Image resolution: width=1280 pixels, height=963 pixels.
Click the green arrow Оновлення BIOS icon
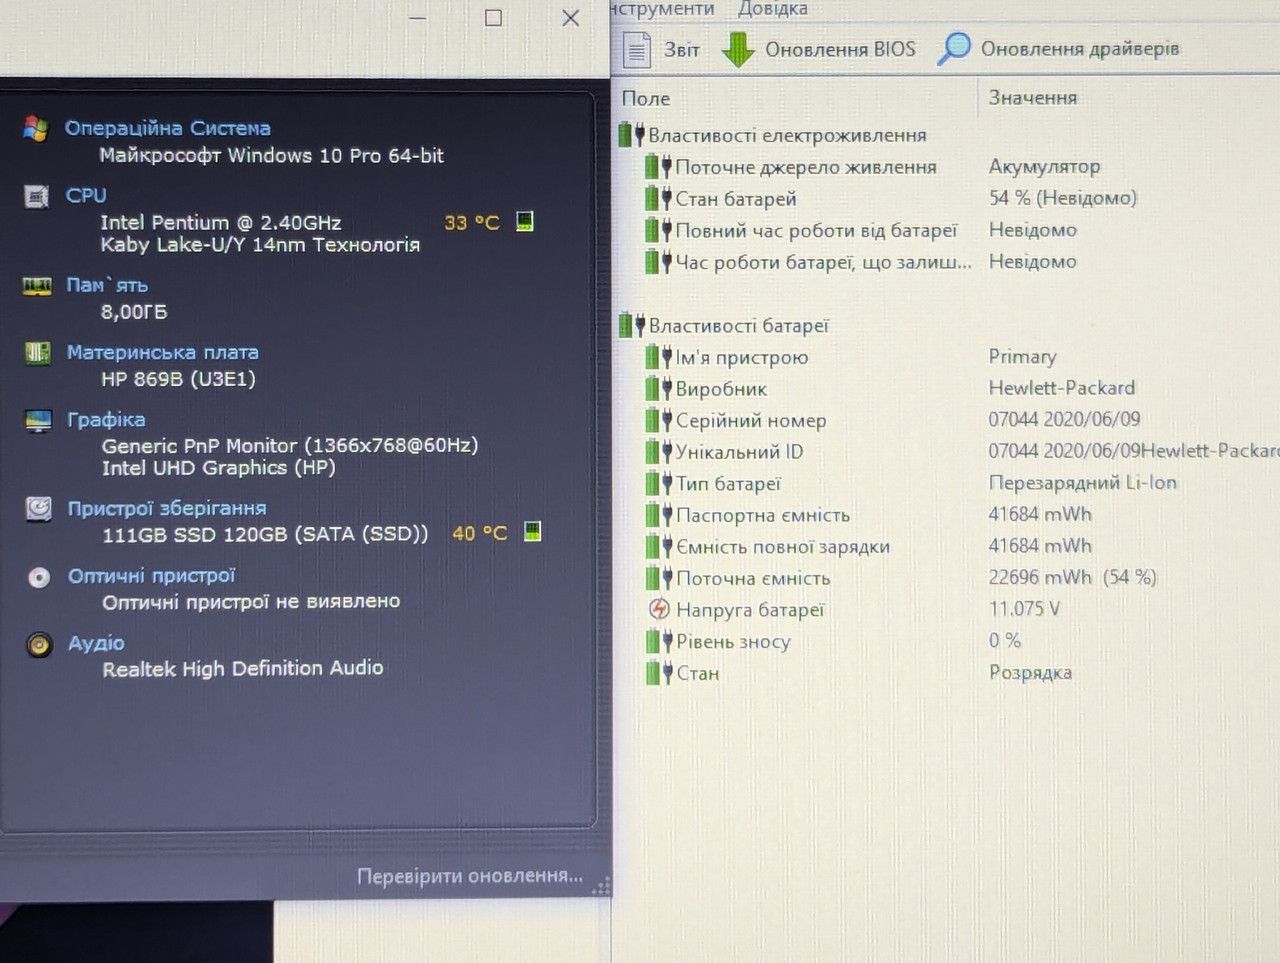(x=738, y=49)
